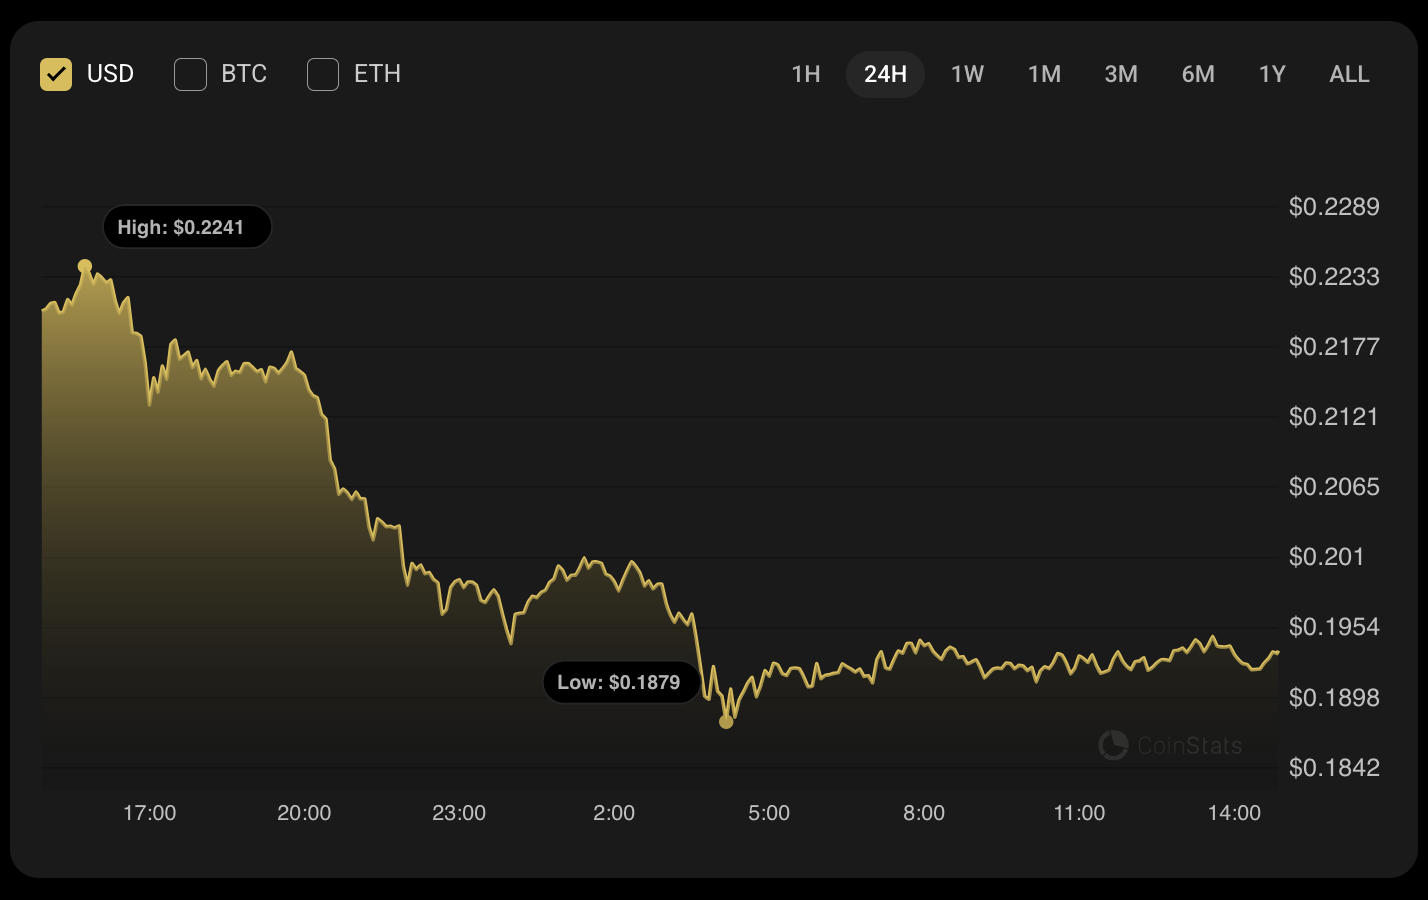
Task: Click the $0.2065 axis value
Action: [x=1334, y=487]
